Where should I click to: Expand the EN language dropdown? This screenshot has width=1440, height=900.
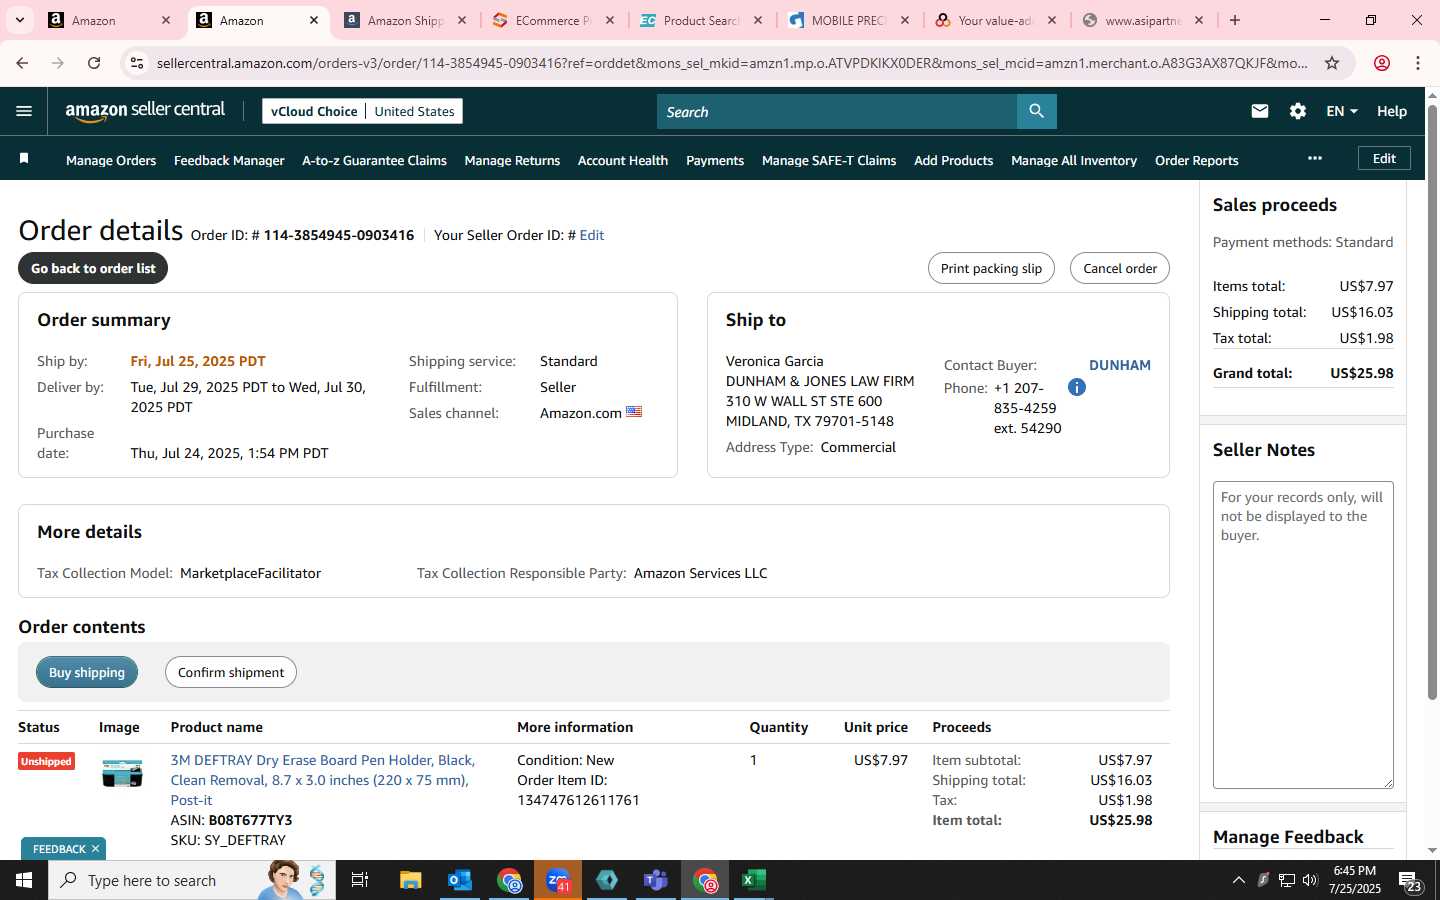[x=1341, y=111]
